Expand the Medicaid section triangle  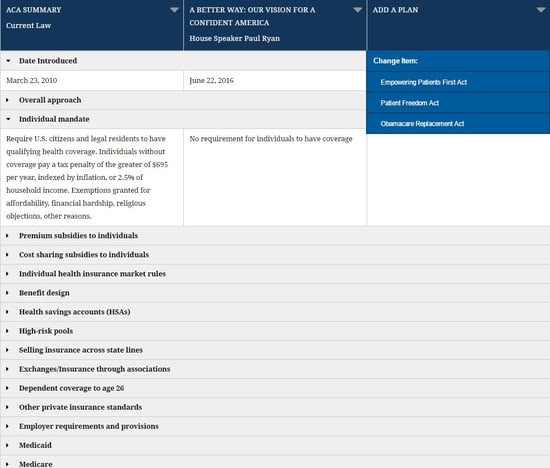tap(7, 445)
